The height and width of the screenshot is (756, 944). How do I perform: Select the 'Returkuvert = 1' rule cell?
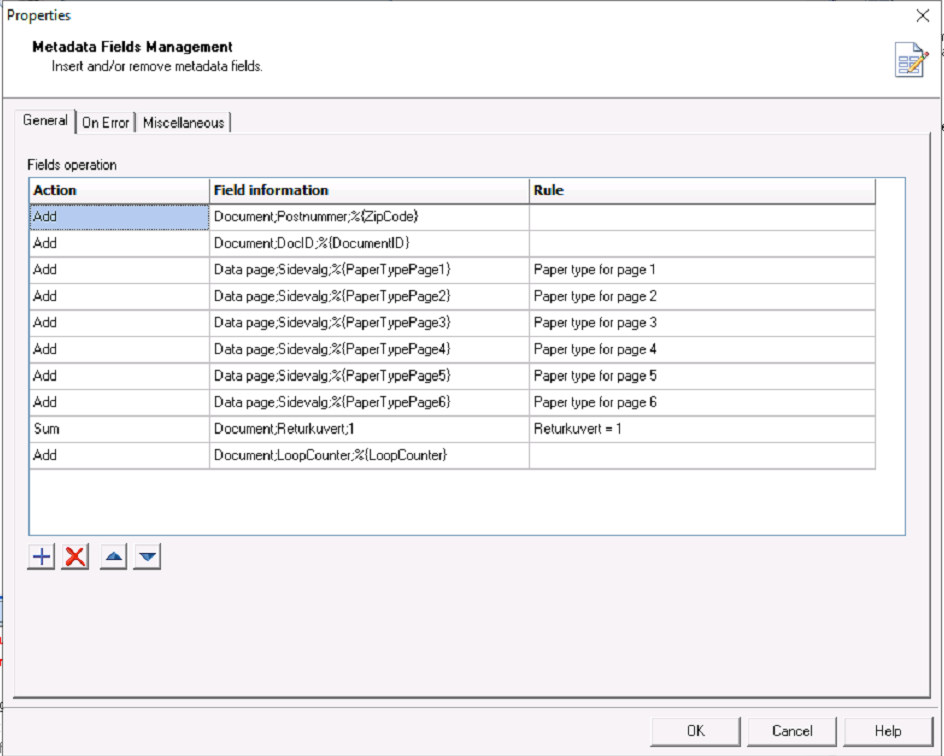point(703,429)
